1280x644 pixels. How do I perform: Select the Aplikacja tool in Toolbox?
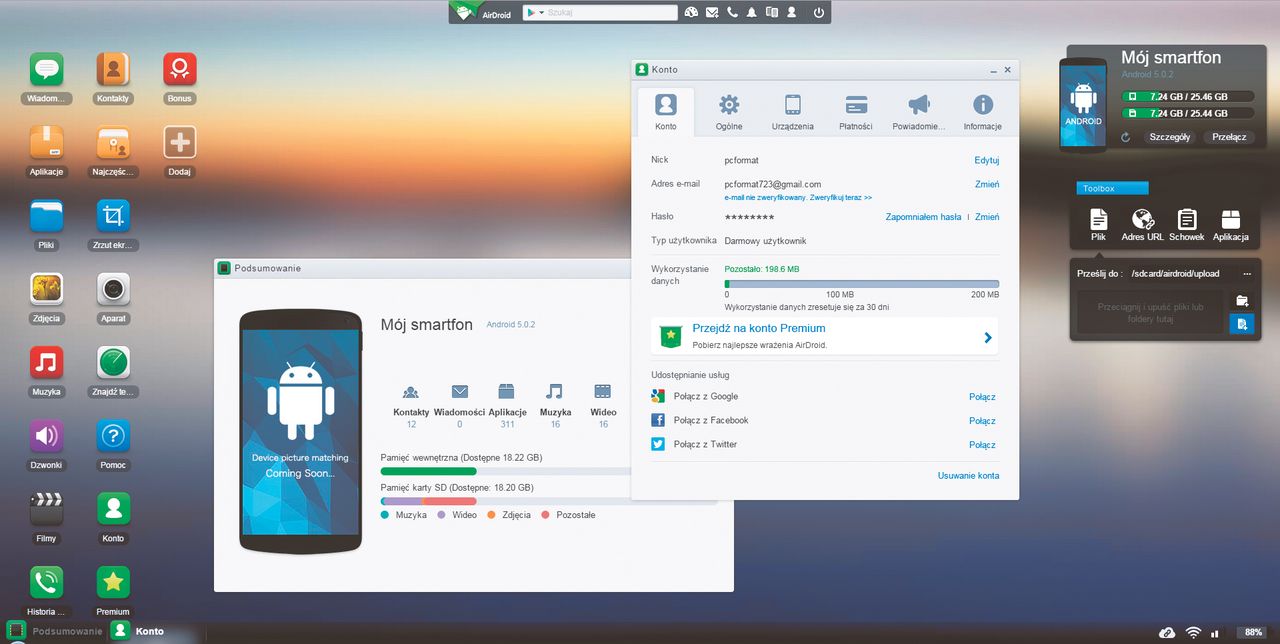(1231, 225)
